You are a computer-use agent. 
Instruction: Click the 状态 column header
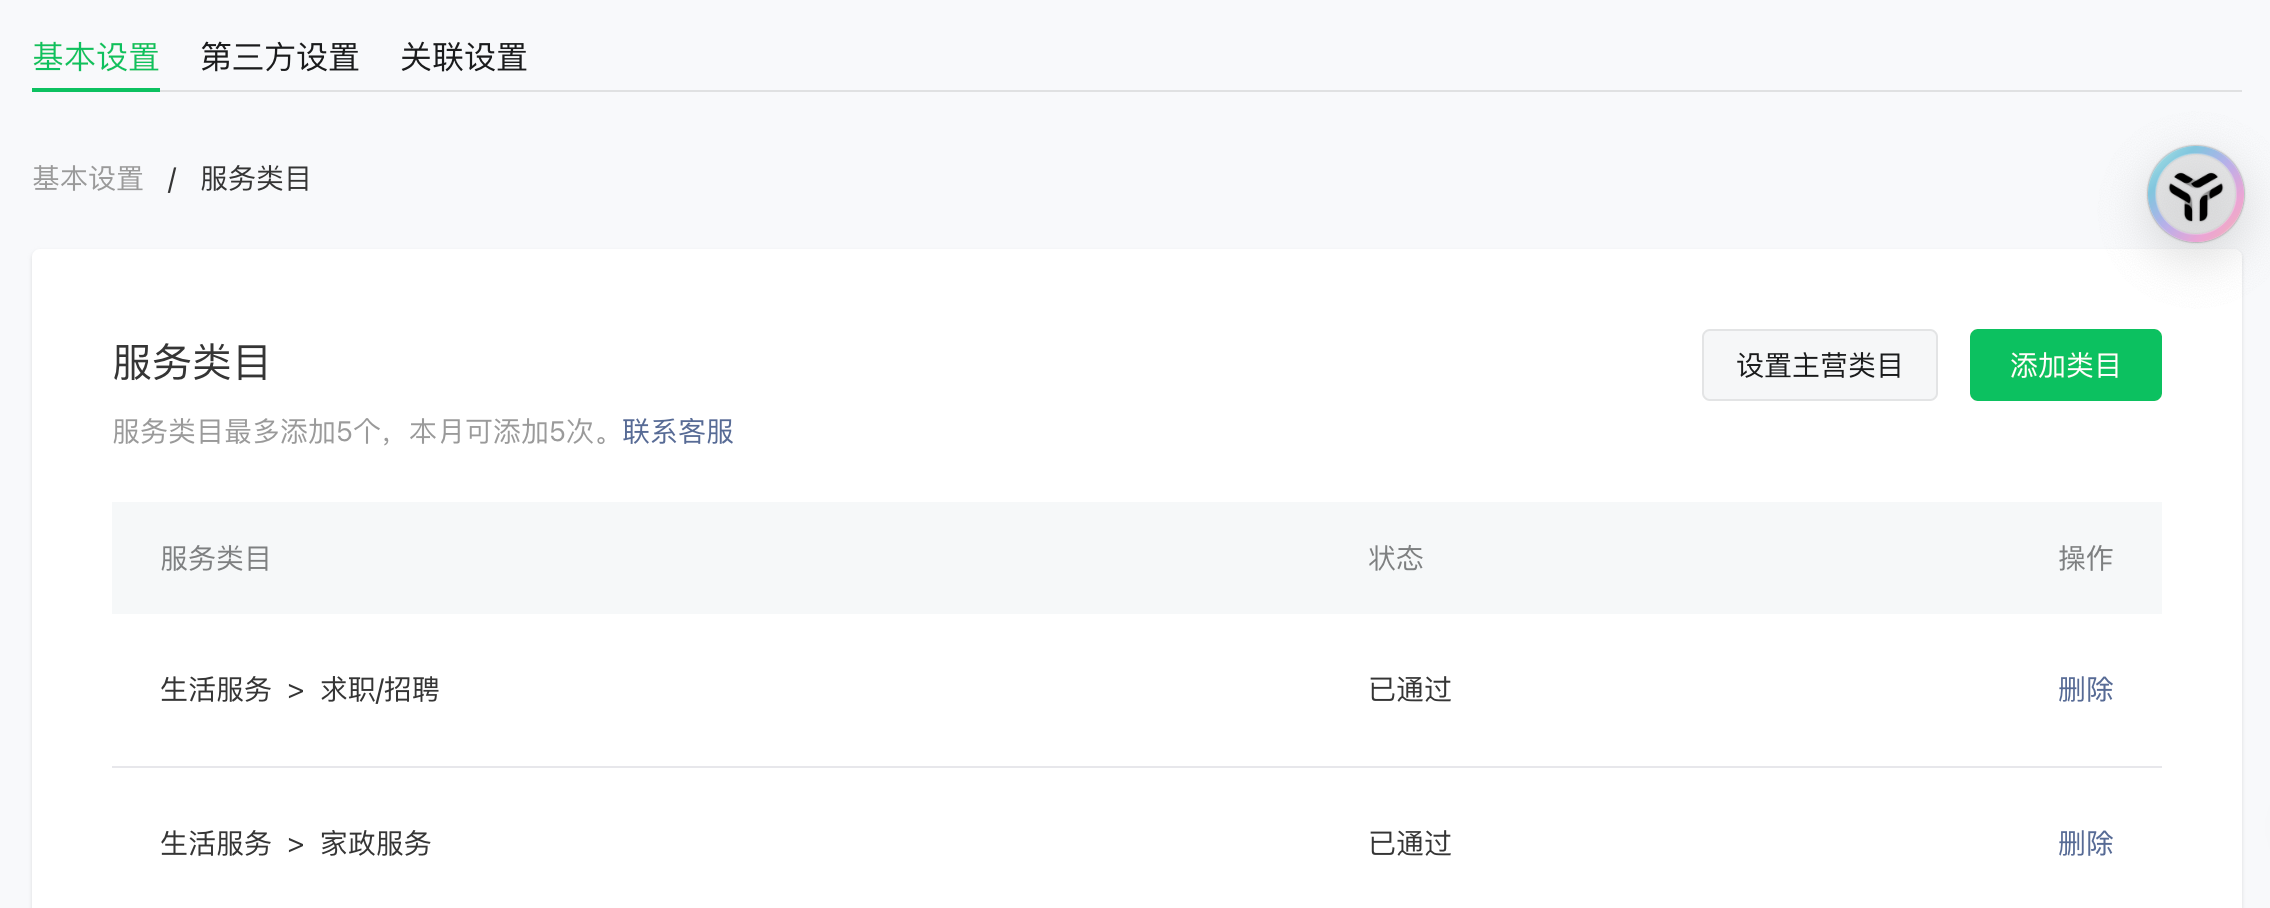(x=1396, y=558)
